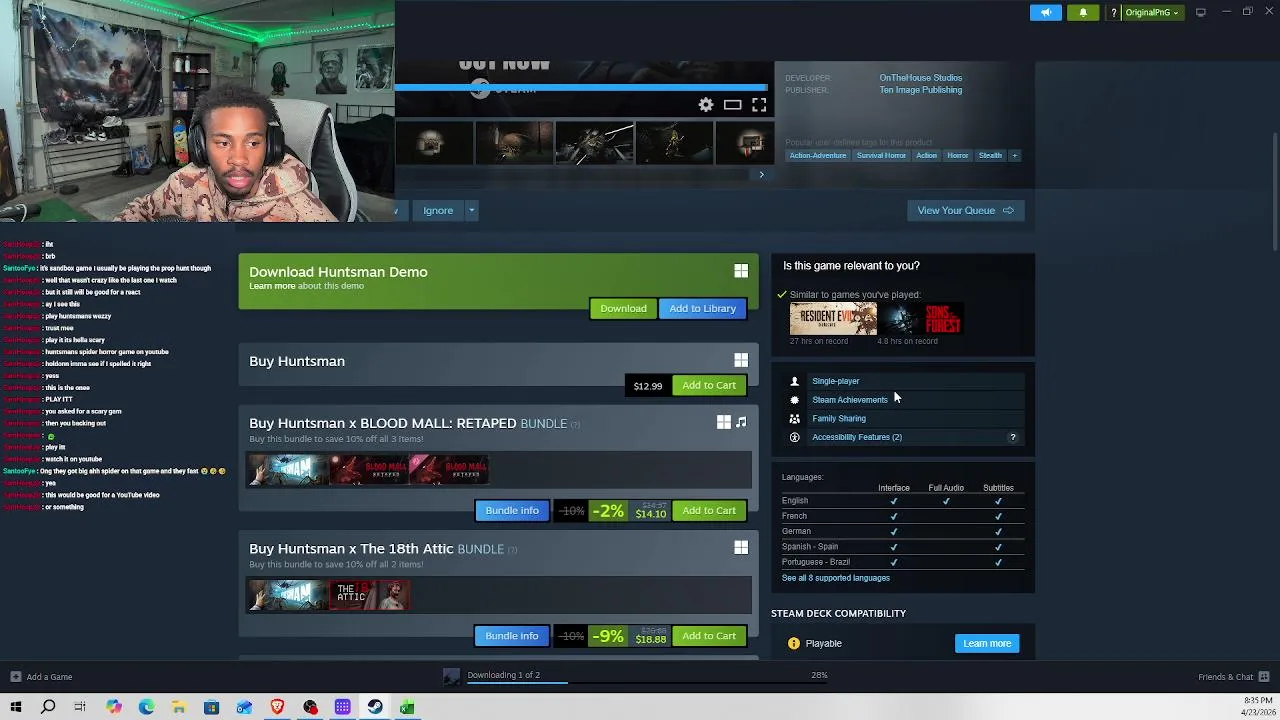Image resolution: width=1280 pixels, height=720 pixels.
Task: Open bundle help (?) next to BLOOD MALL
Action: click(x=574, y=424)
